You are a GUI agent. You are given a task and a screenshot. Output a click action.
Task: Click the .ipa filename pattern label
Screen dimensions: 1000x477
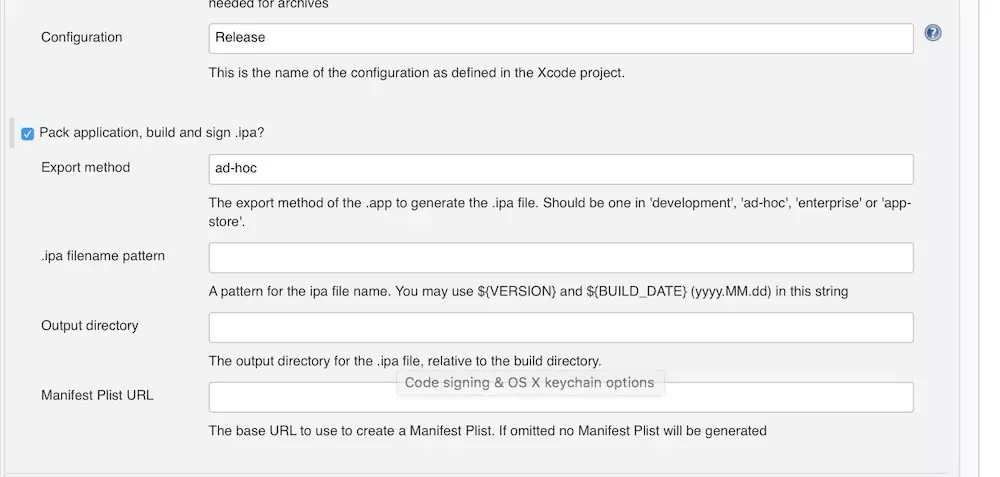click(103, 256)
